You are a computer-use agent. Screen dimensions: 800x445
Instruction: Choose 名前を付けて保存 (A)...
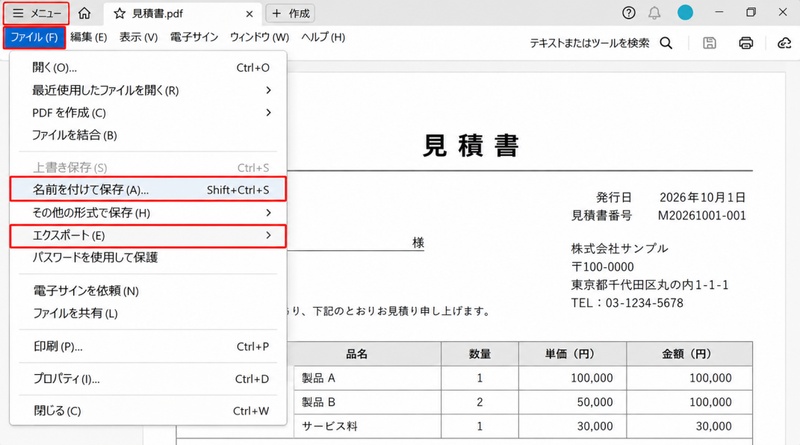click(x=148, y=189)
